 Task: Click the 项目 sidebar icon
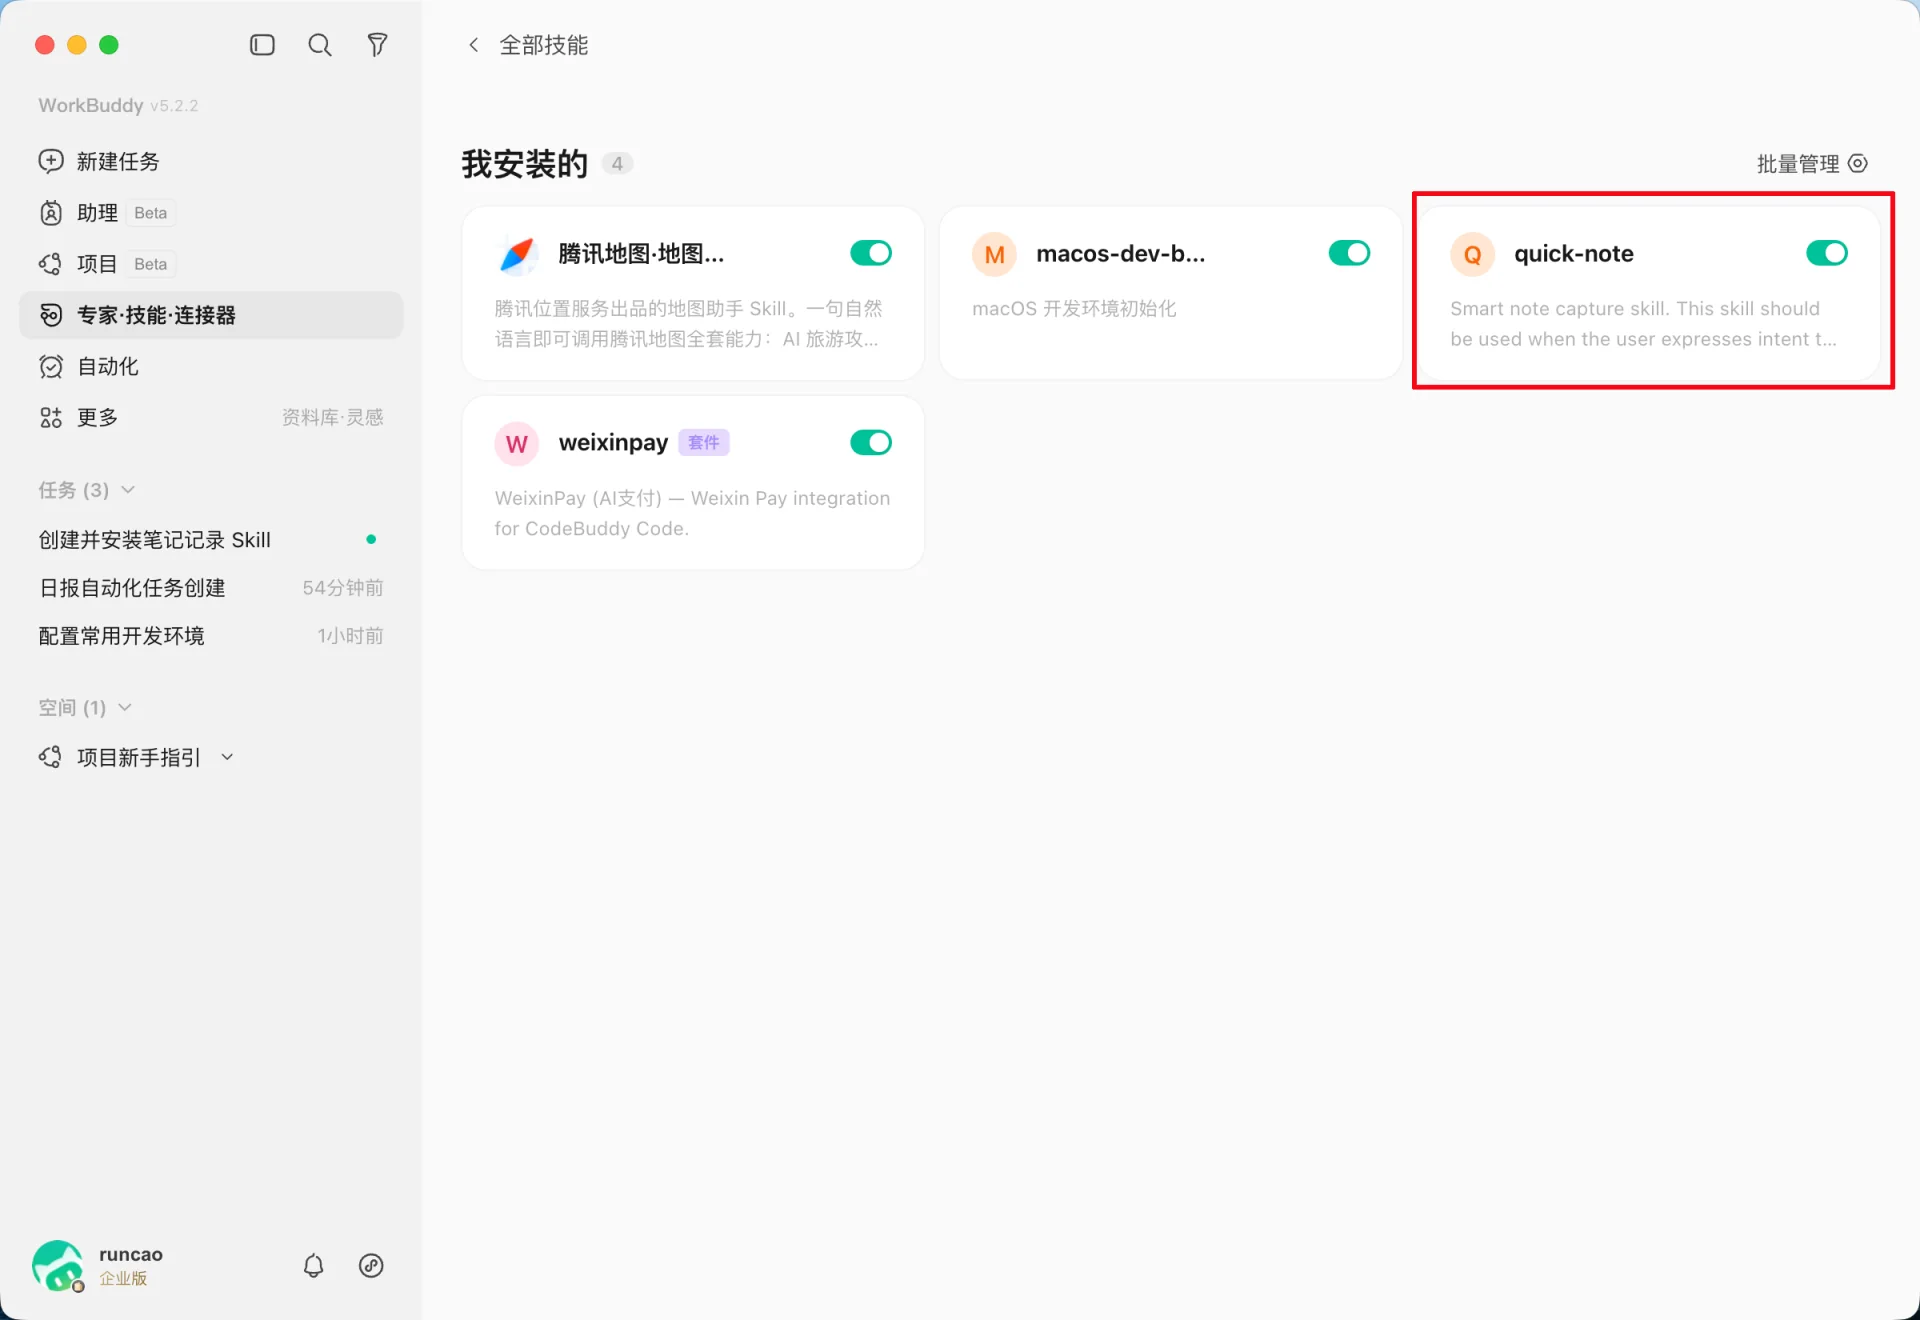pyautogui.click(x=51, y=264)
